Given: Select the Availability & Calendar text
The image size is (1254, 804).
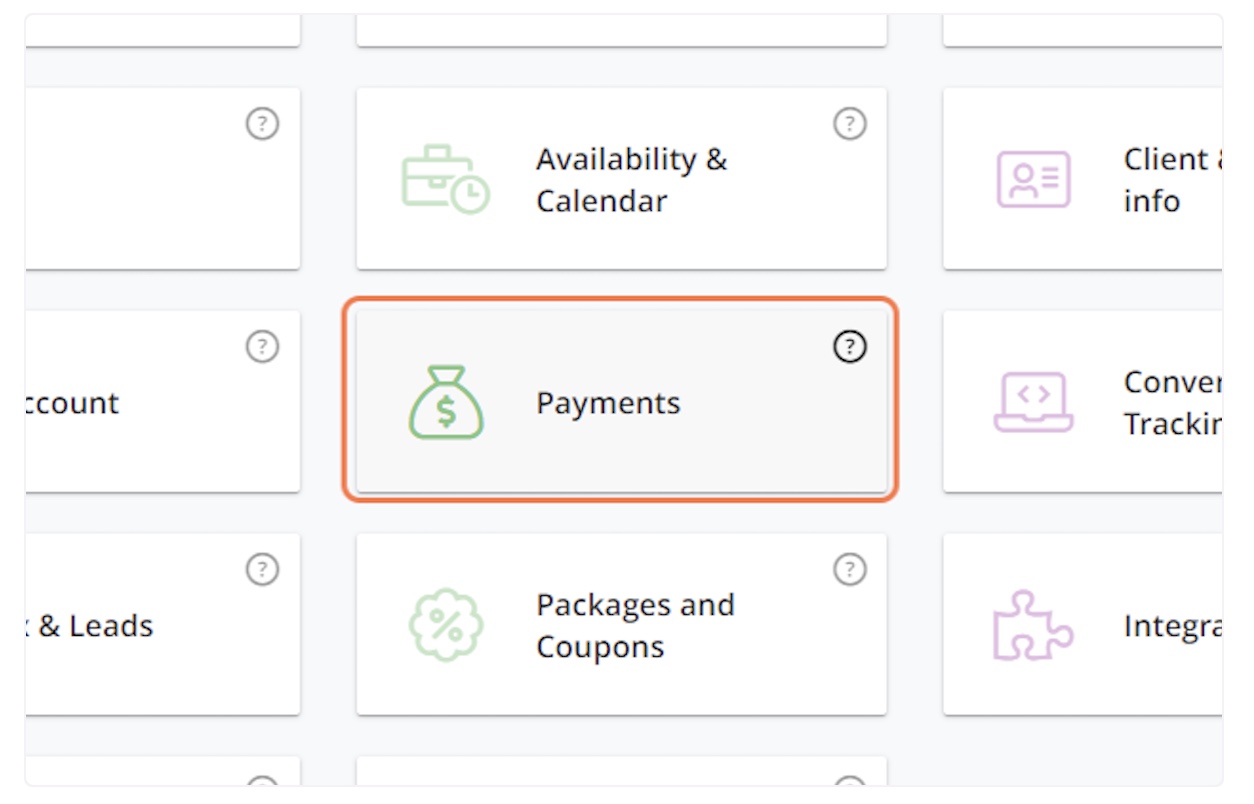Looking at the screenshot, I should [631, 180].
